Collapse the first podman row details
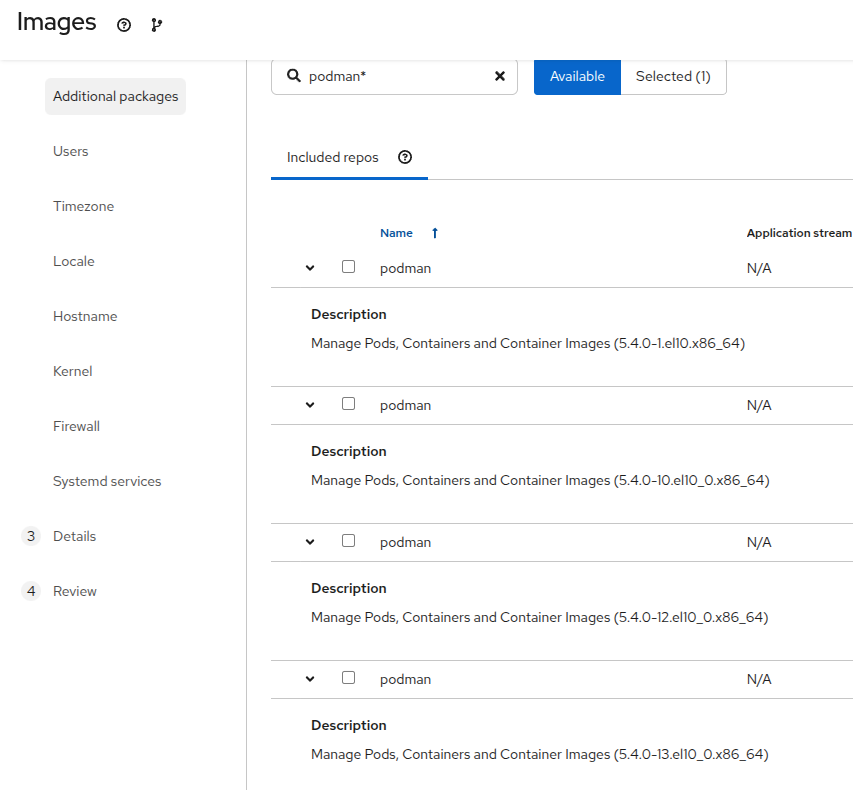Image resolution: width=853 pixels, height=790 pixels. point(310,268)
